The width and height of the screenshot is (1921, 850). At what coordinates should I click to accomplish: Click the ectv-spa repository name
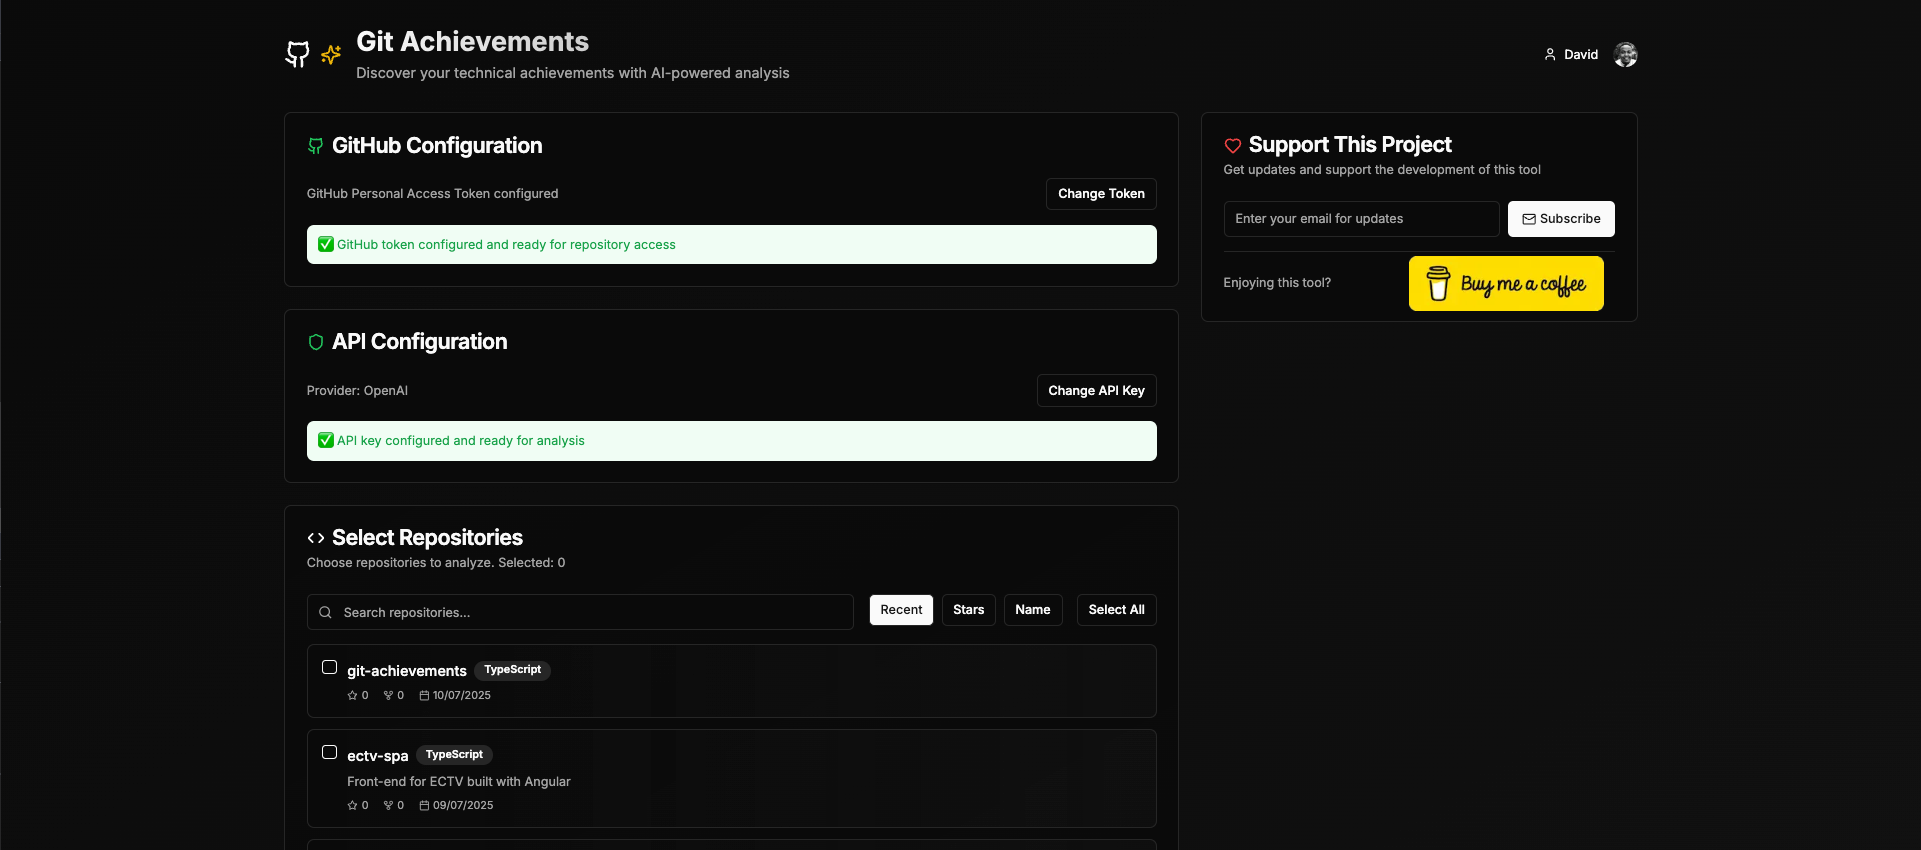(377, 756)
